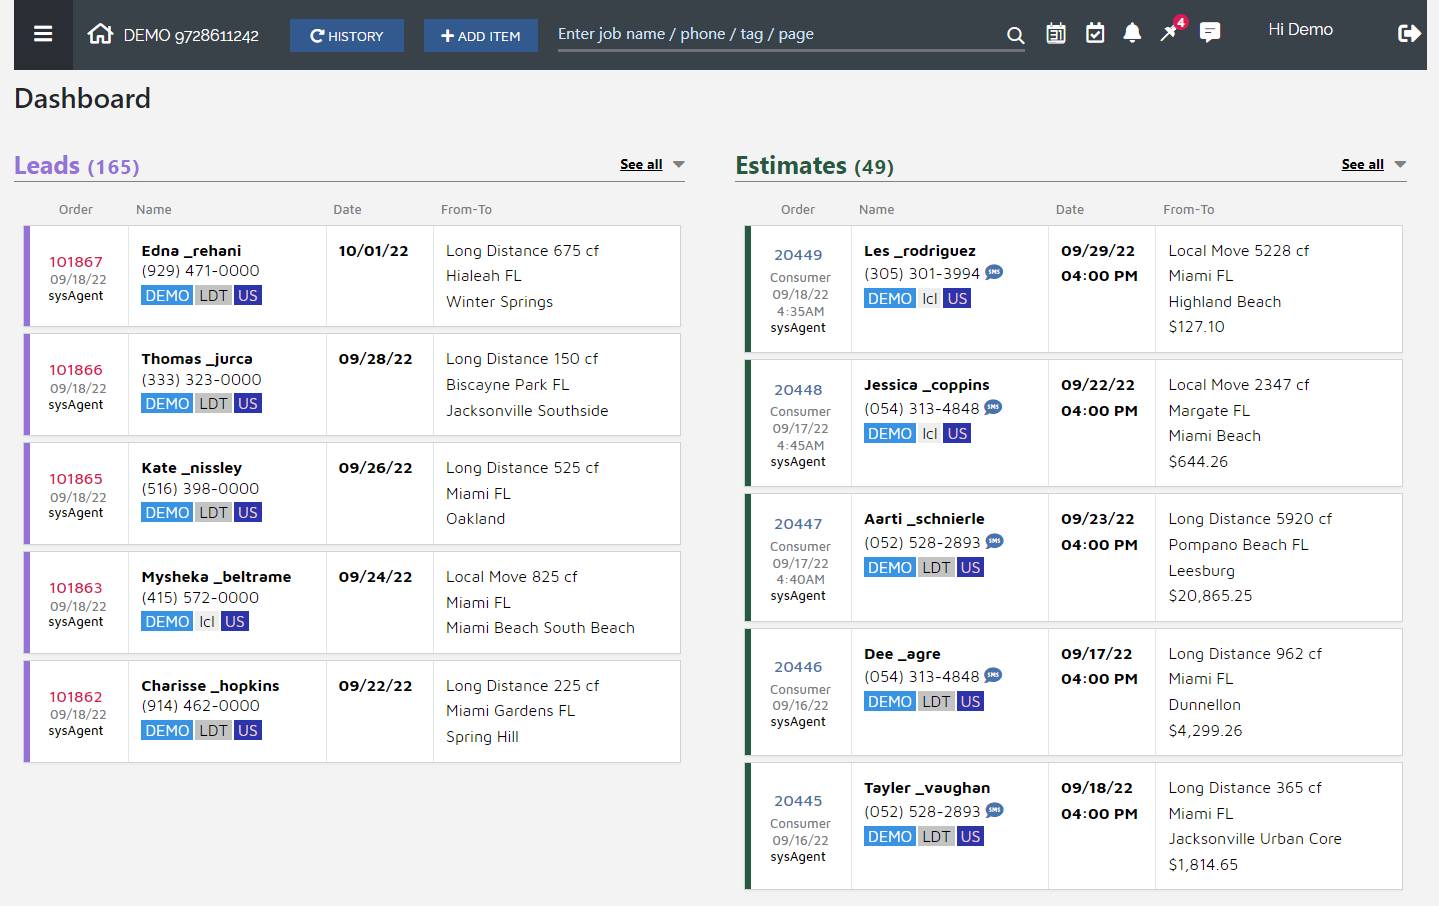This screenshot has height=906, width=1439.
Task: Open the tasks checklist calendar icon
Action: click(x=1095, y=34)
